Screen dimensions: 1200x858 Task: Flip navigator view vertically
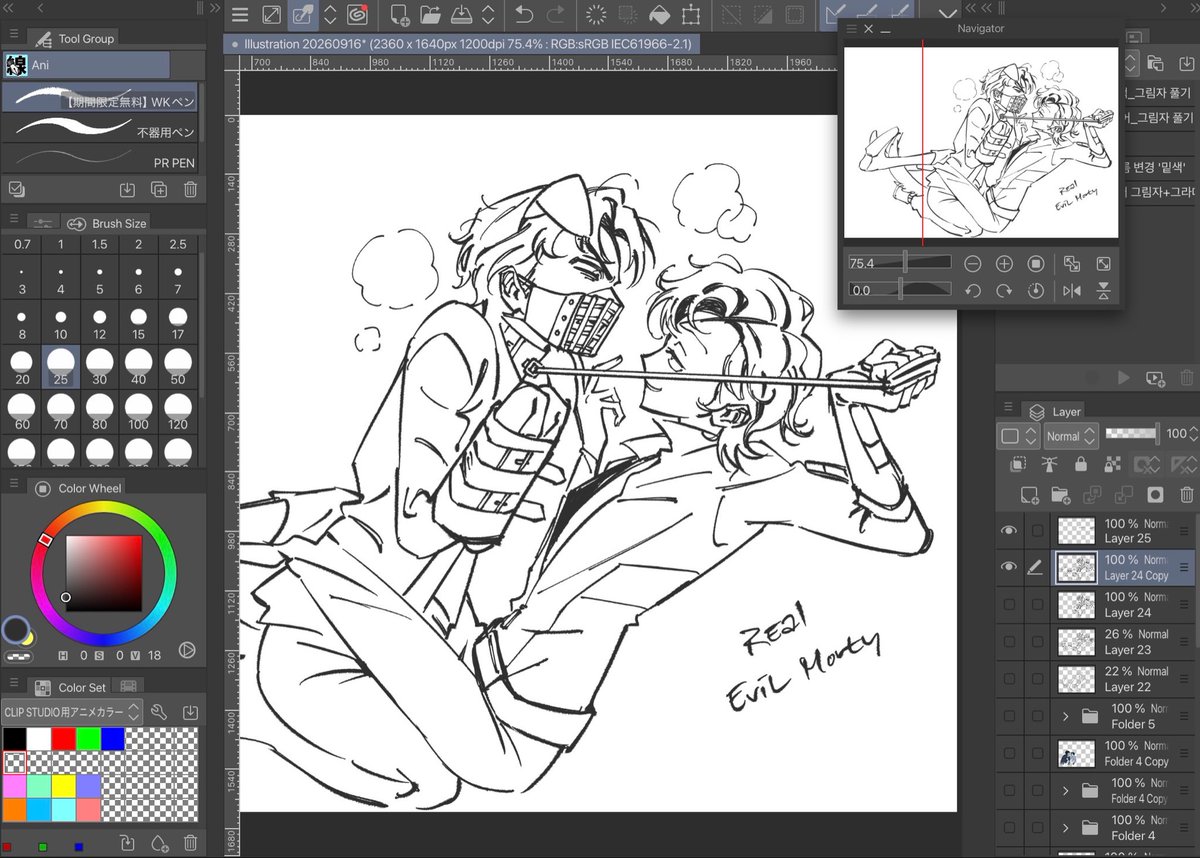1103,290
